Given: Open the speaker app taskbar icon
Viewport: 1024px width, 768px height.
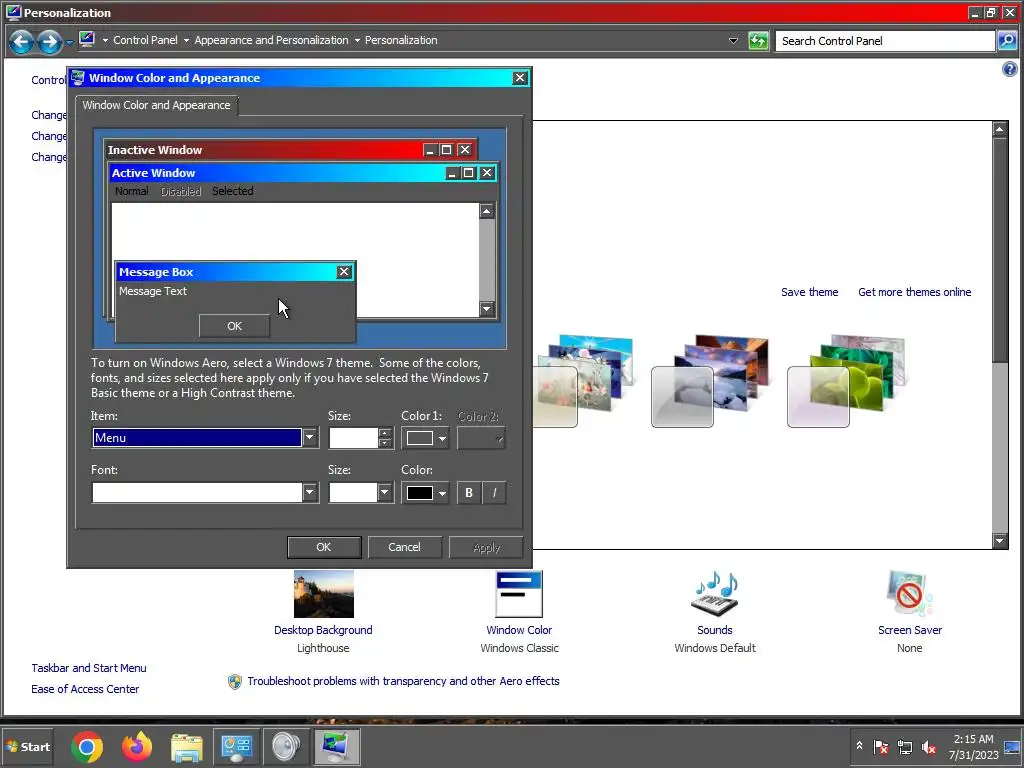Looking at the screenshot, I should [x=286, y=746].
